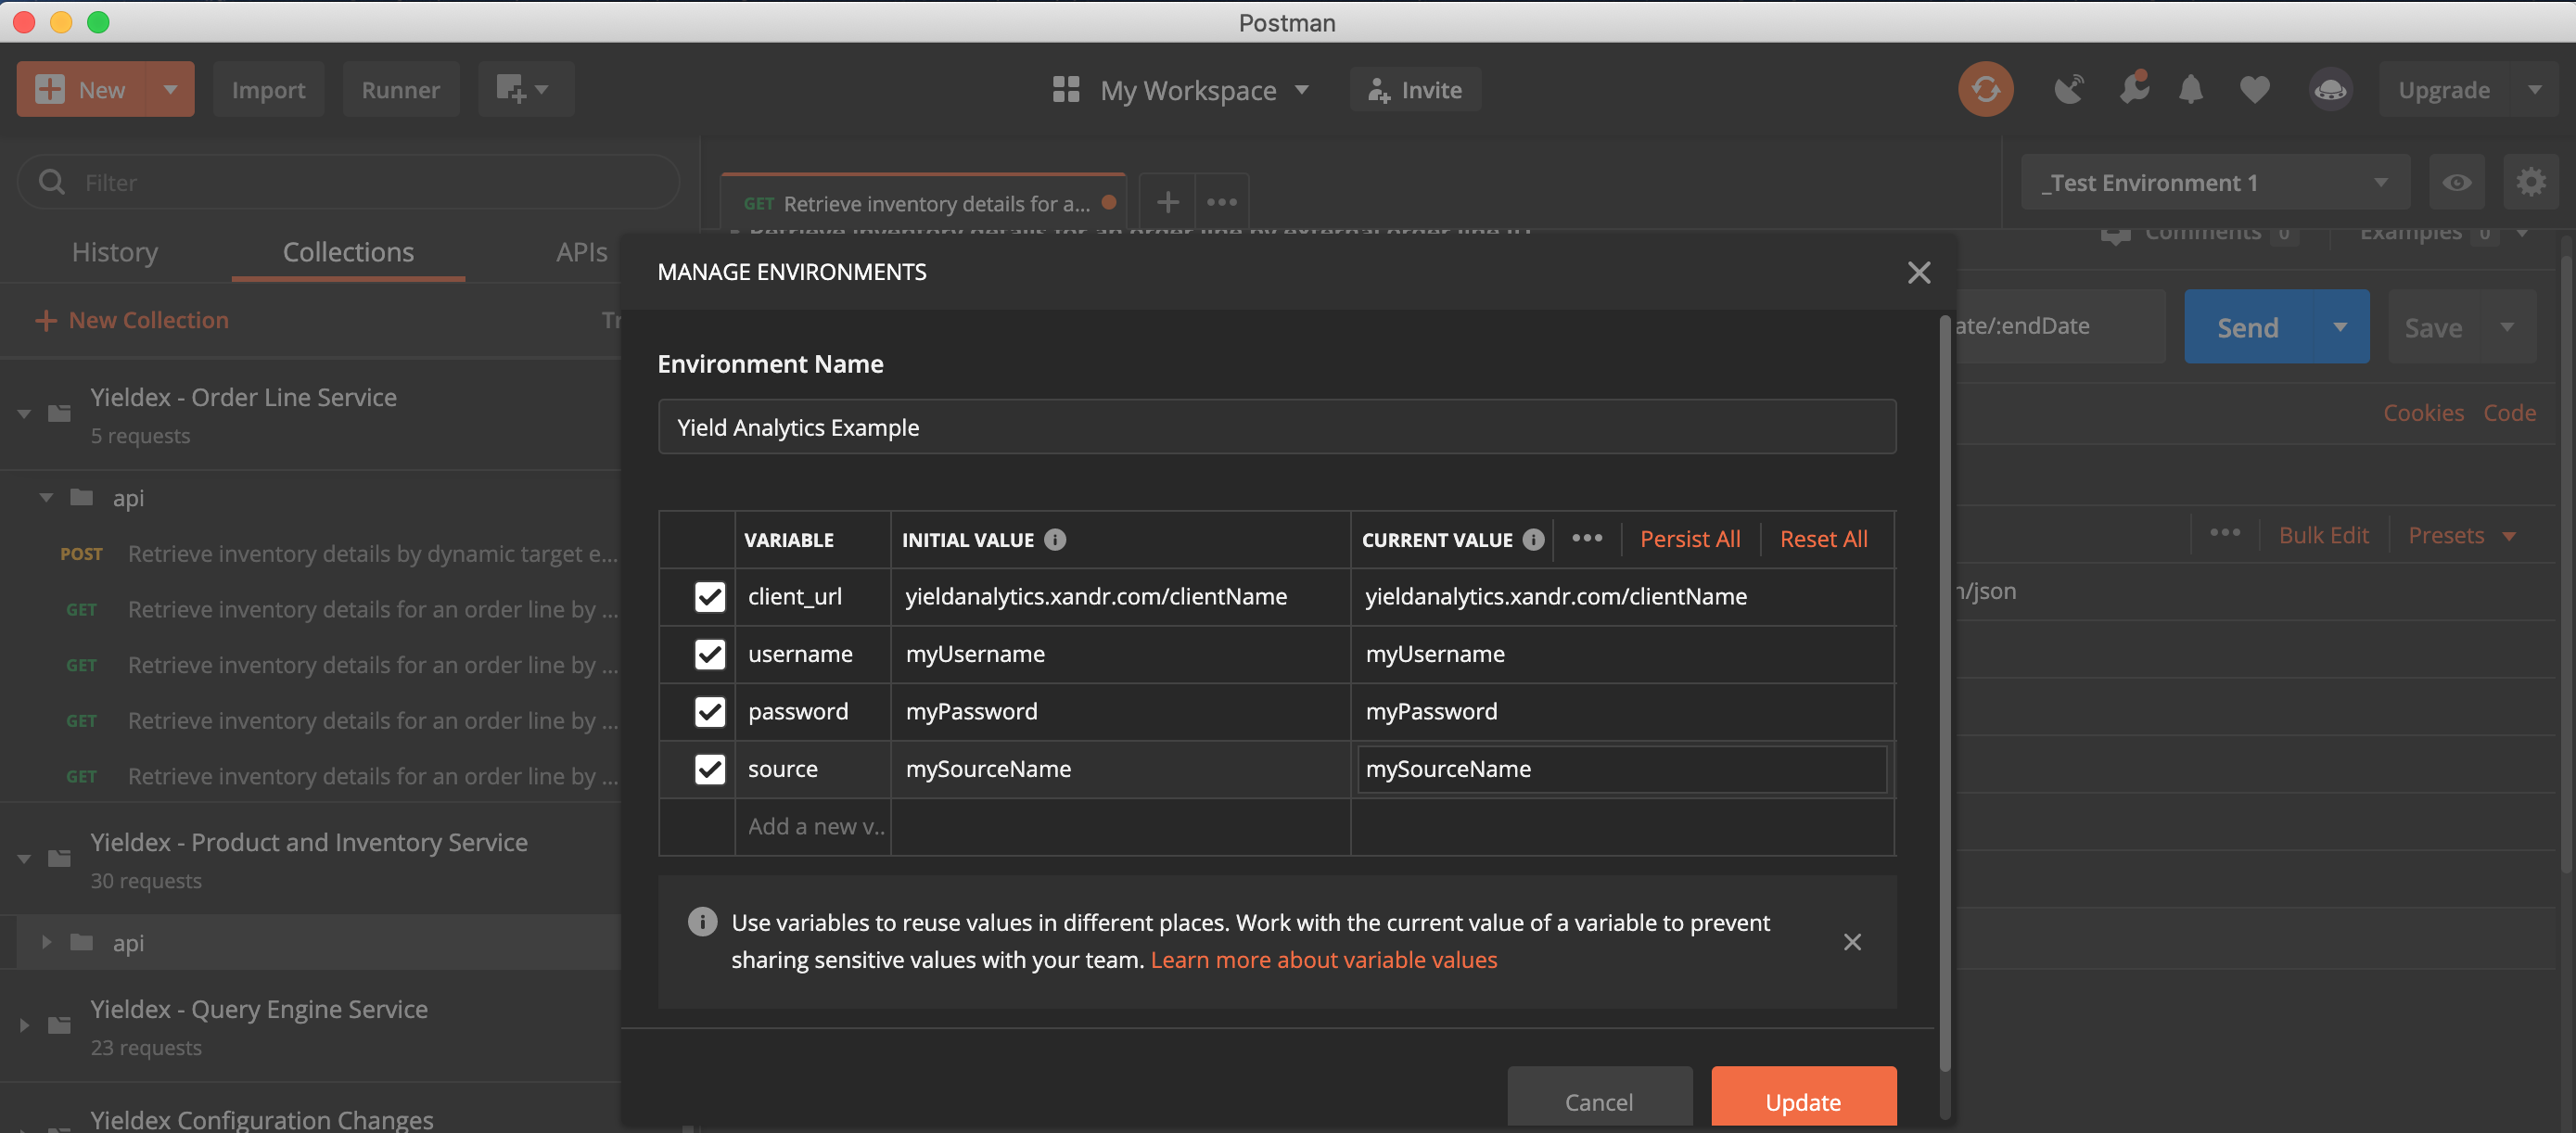Open notifications bell icon
Image resolution: width=2576 pixels, height=1133 pixels.
click(2190, 90)
